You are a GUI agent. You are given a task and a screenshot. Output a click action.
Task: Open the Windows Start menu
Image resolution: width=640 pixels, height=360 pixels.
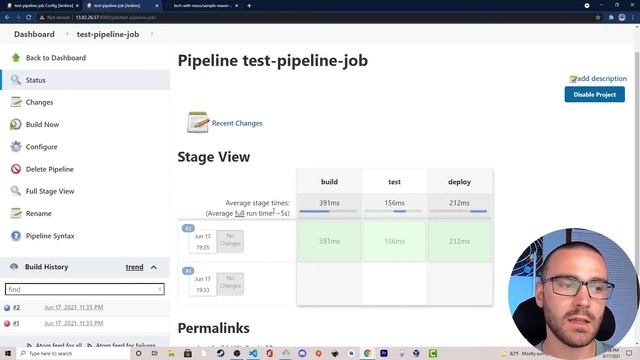click(x=8, y=353)
